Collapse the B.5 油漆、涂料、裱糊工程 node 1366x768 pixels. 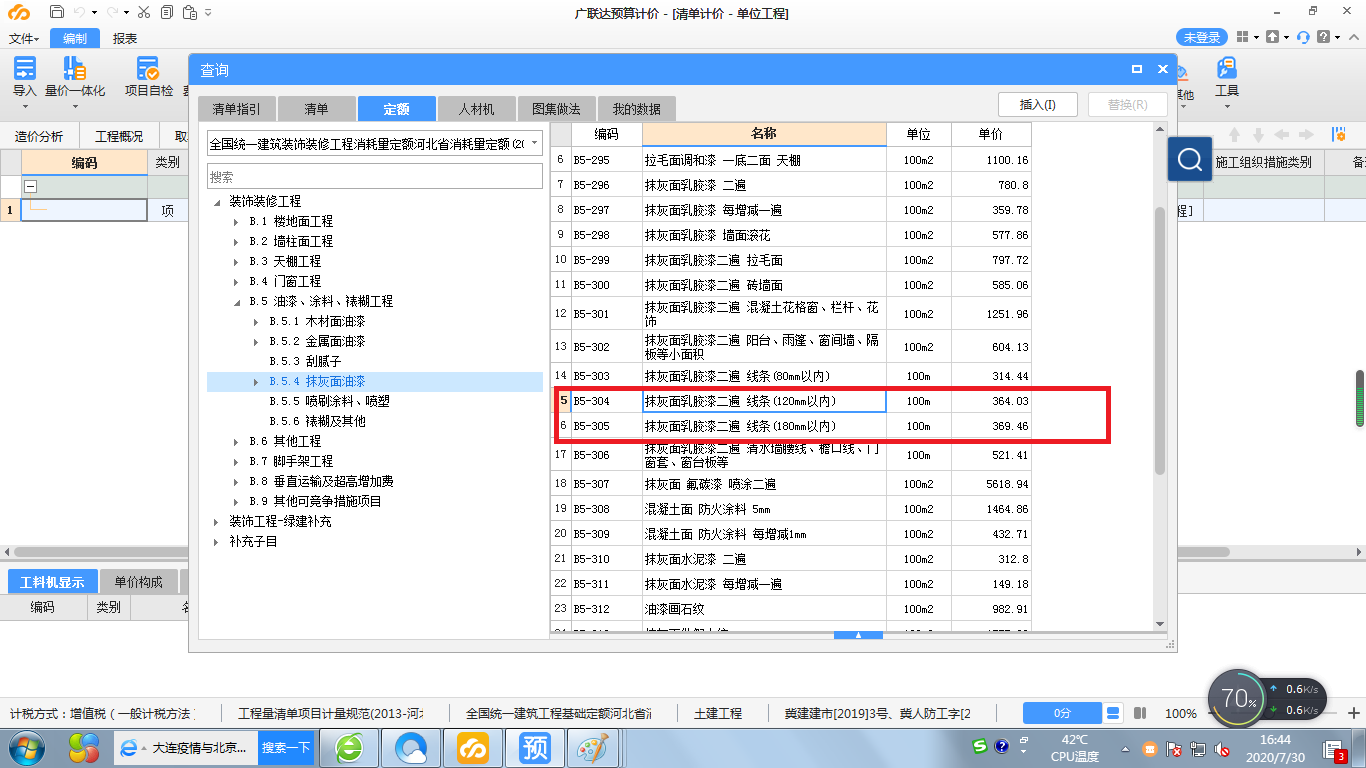coord(236,301)
